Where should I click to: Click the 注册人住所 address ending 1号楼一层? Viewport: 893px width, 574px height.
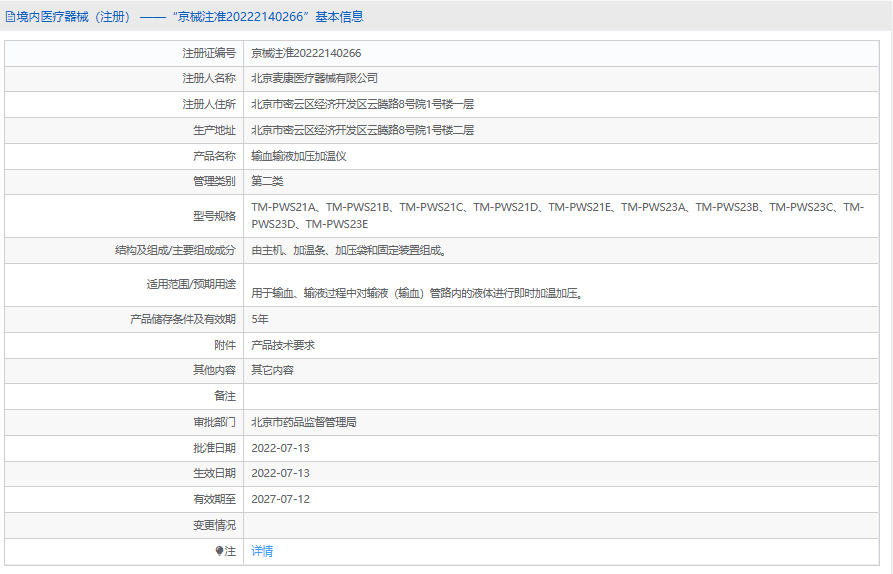coord(363,104)
